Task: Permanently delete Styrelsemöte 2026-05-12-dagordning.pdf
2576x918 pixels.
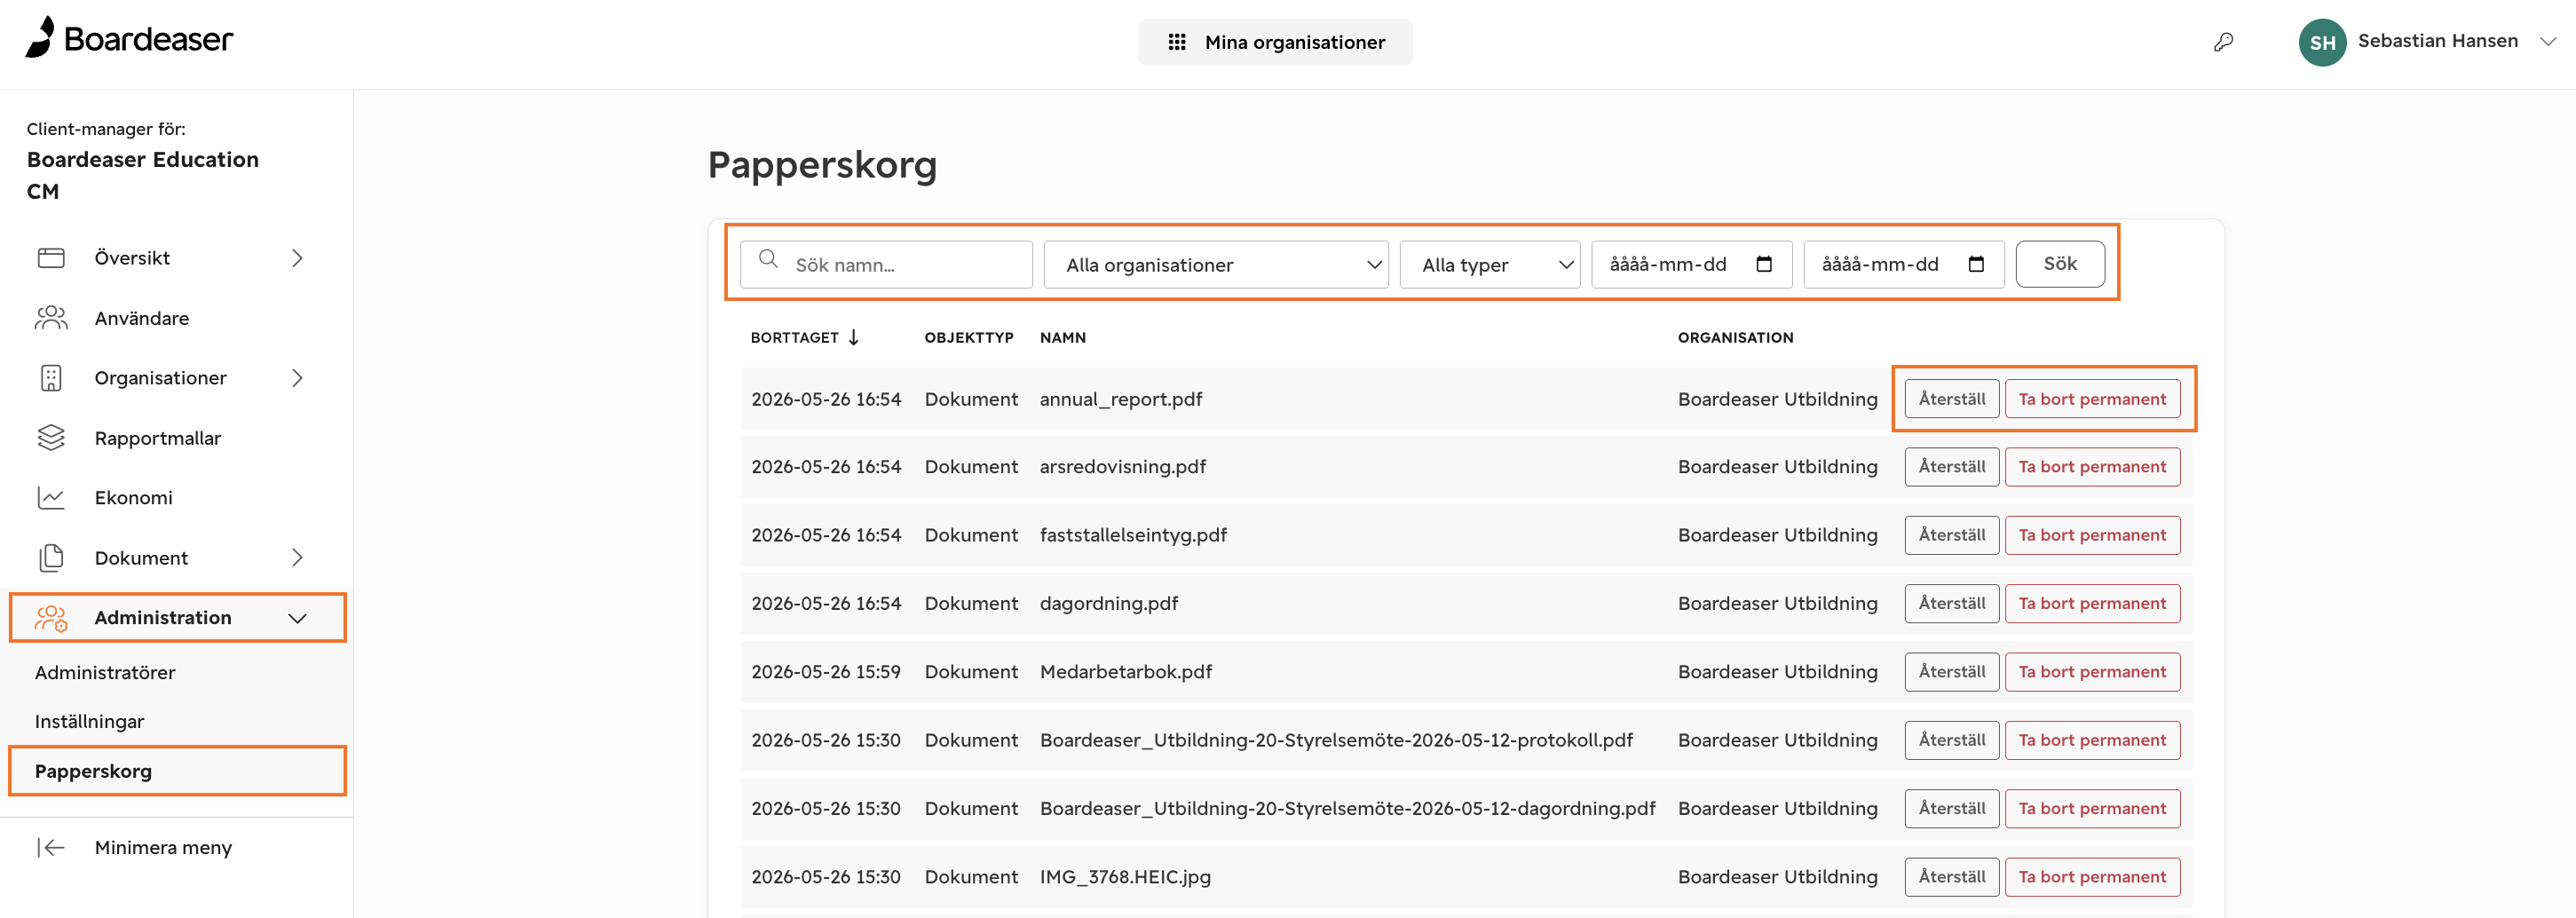Action: [x=2092, y=809]
